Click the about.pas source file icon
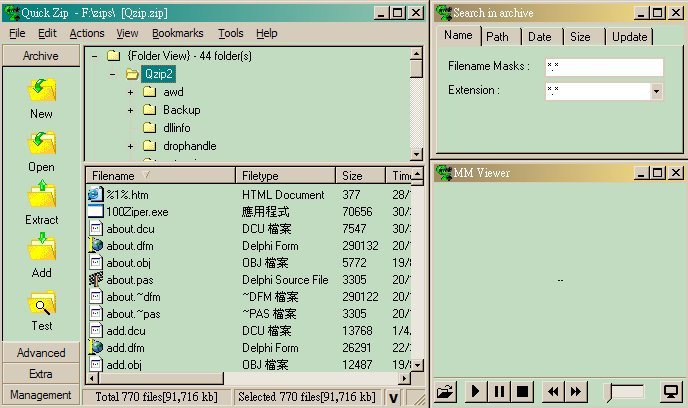Viewport: 688px width, 408px height. pos(96,279)
